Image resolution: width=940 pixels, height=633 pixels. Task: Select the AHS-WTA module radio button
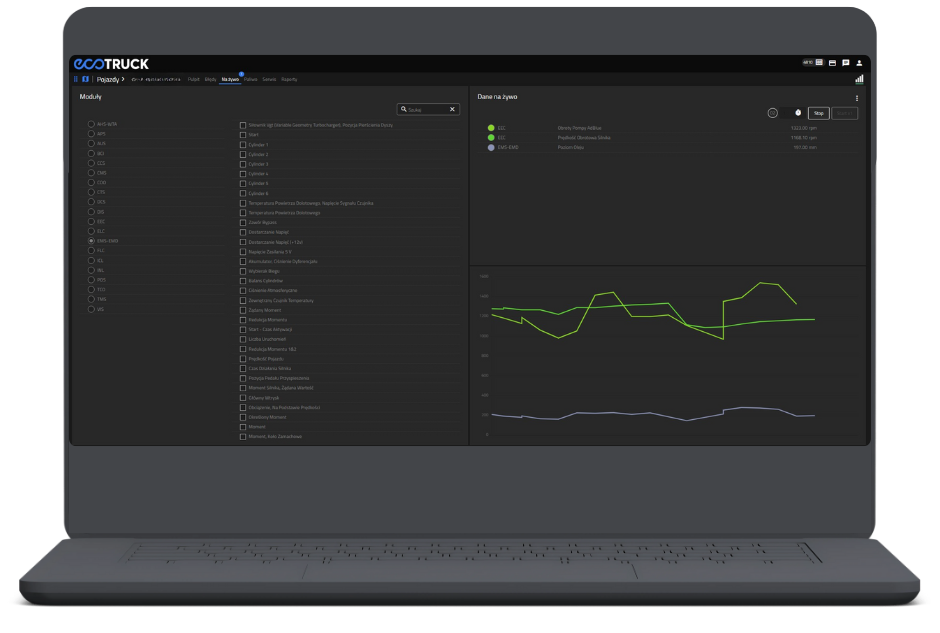(91, 125)
